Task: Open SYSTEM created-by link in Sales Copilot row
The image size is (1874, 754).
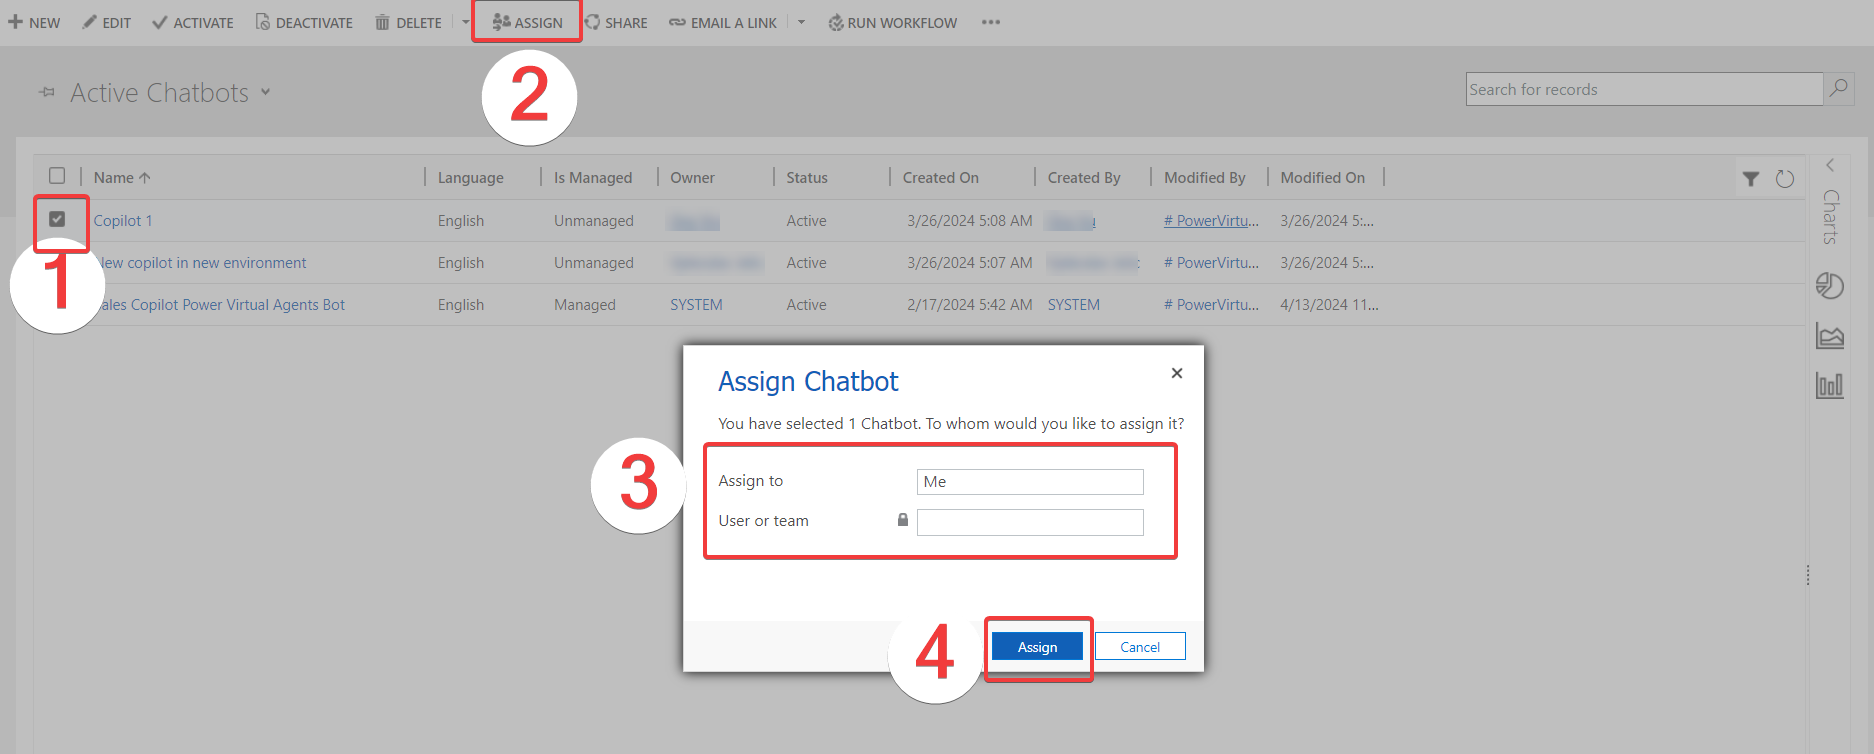Action: pyautogui.click(x=1074, y=305)
